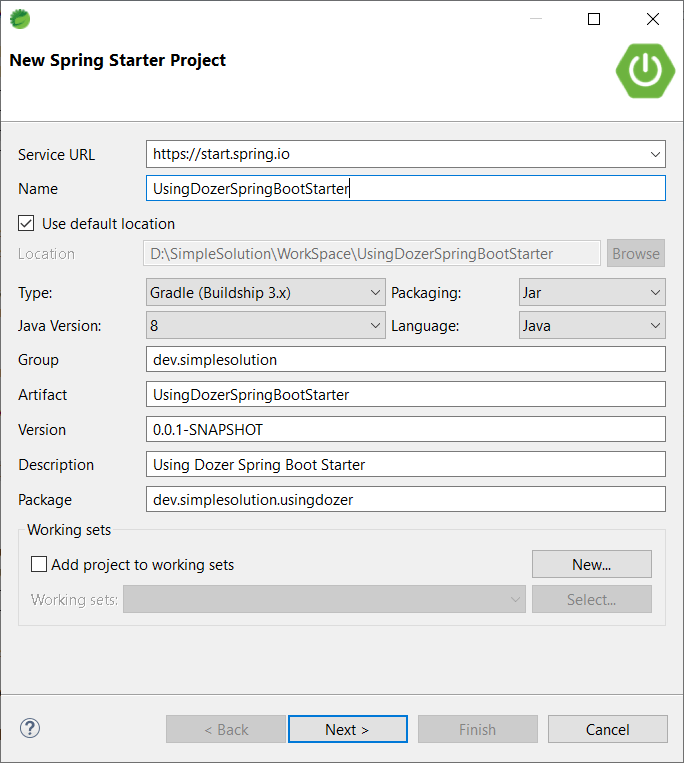Image resolution: width=684 pixels, height=763 pixels.
Task: Click the New Spring Starter Project title
Action: click(x=118, y=60)
